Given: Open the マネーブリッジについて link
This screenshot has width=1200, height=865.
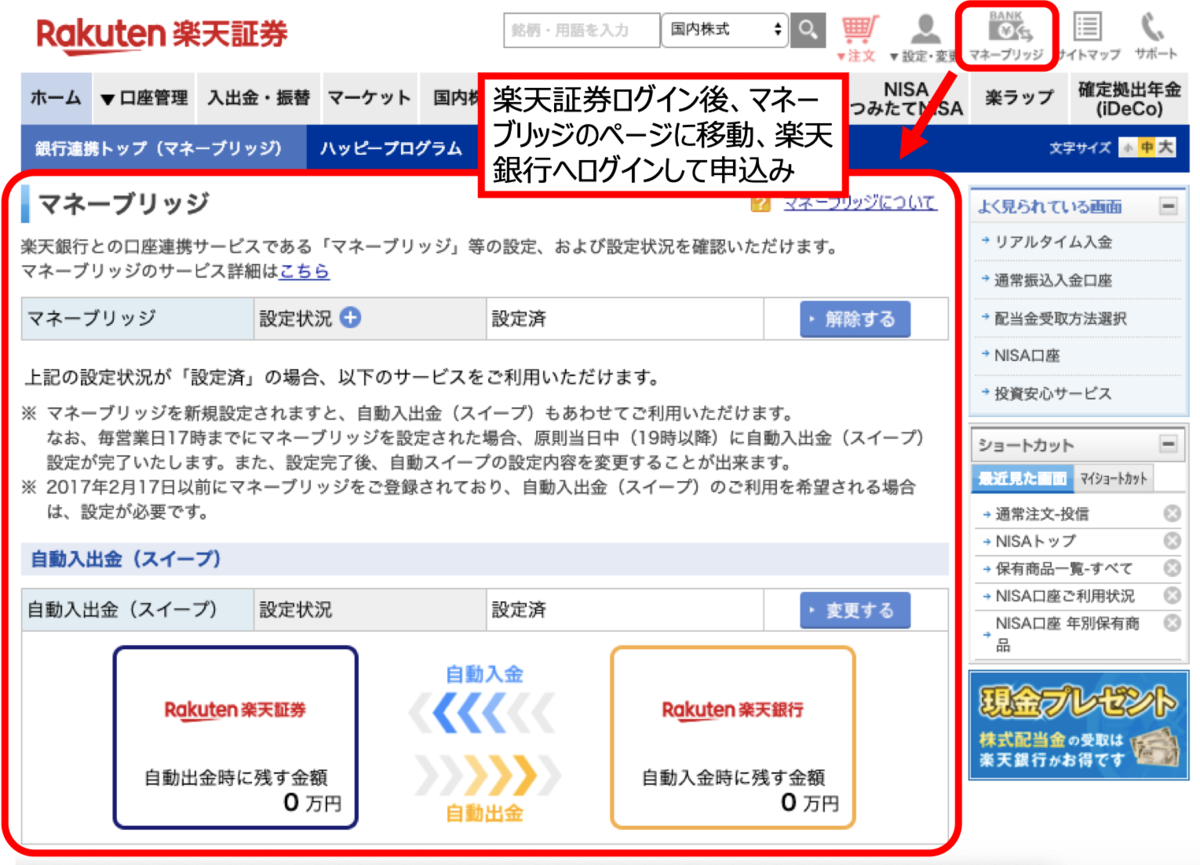Looking at the screenshot, I should pos(860,203).
